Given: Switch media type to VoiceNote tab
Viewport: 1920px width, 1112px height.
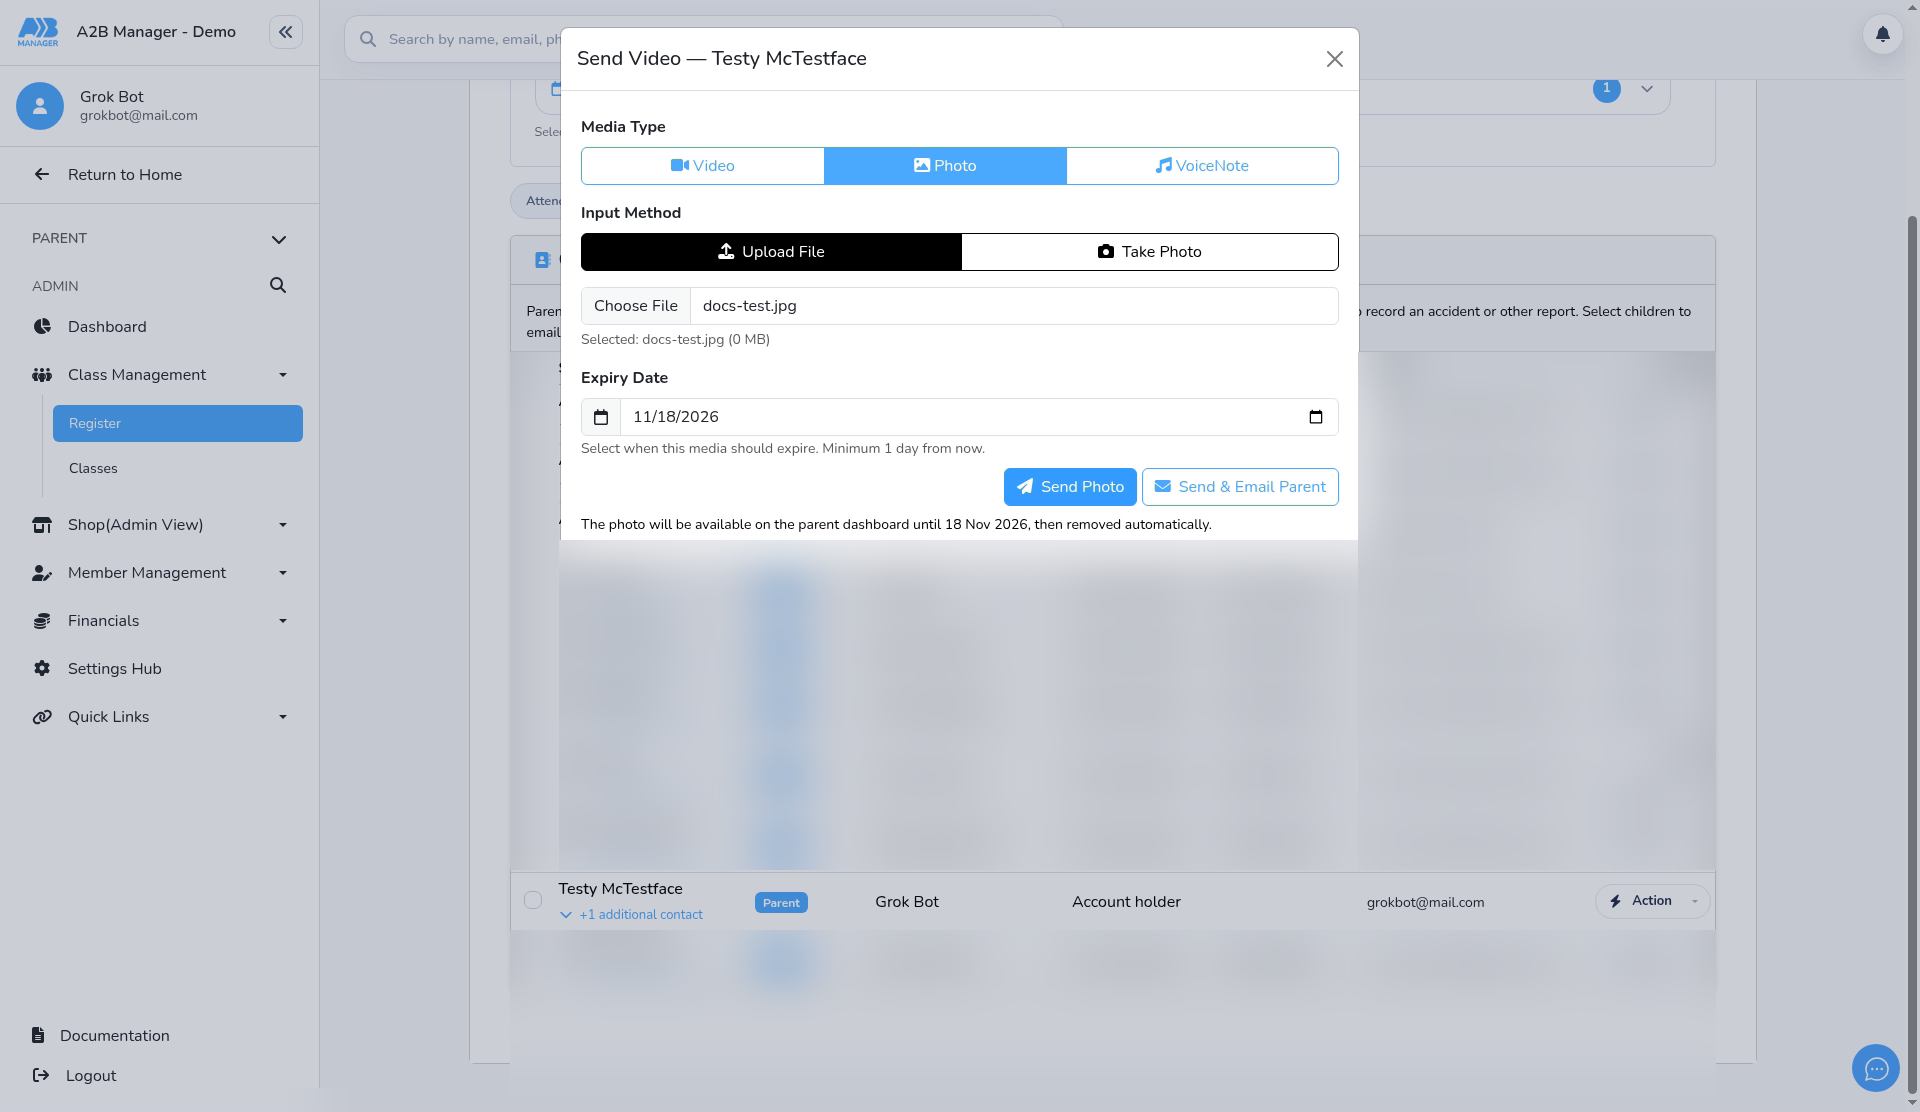Looking at the screenshot, I should (x=1202, y=166).
